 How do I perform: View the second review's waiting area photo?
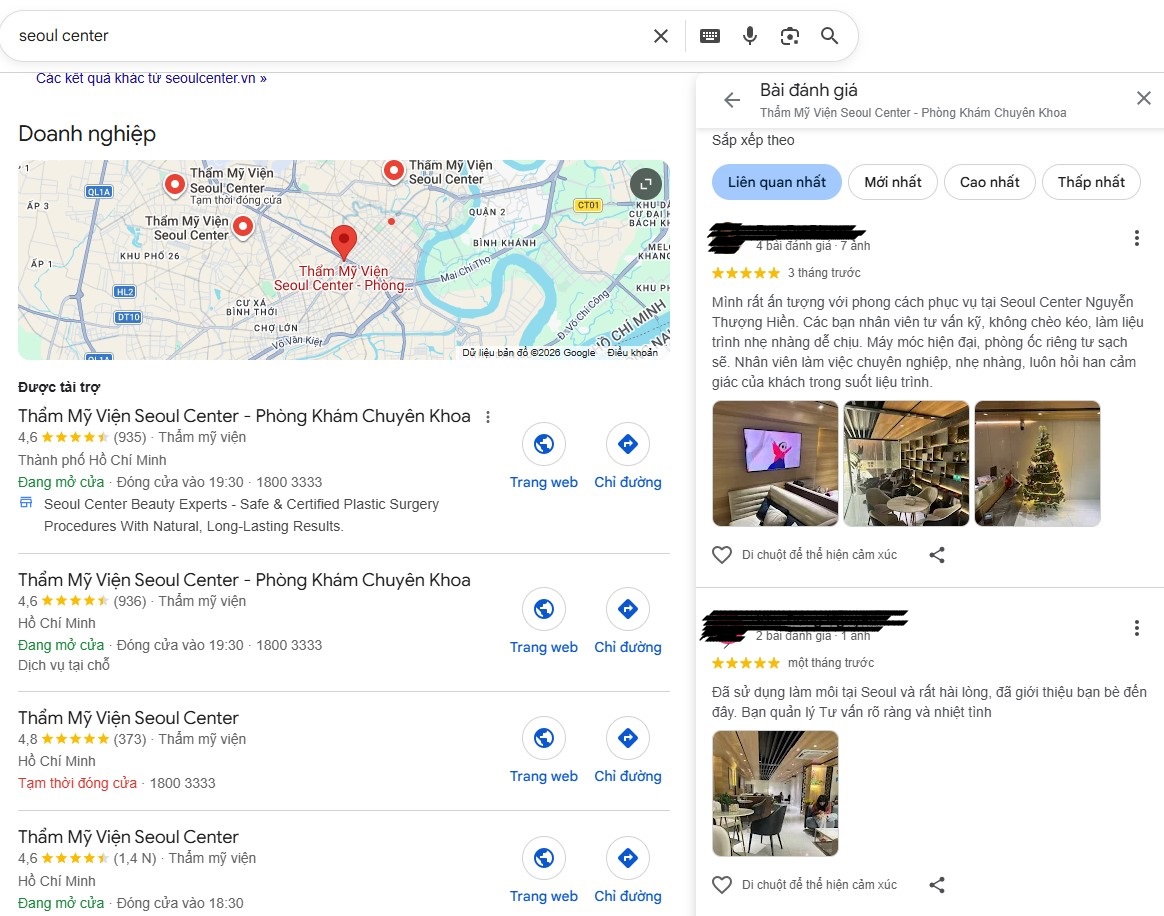775,794
